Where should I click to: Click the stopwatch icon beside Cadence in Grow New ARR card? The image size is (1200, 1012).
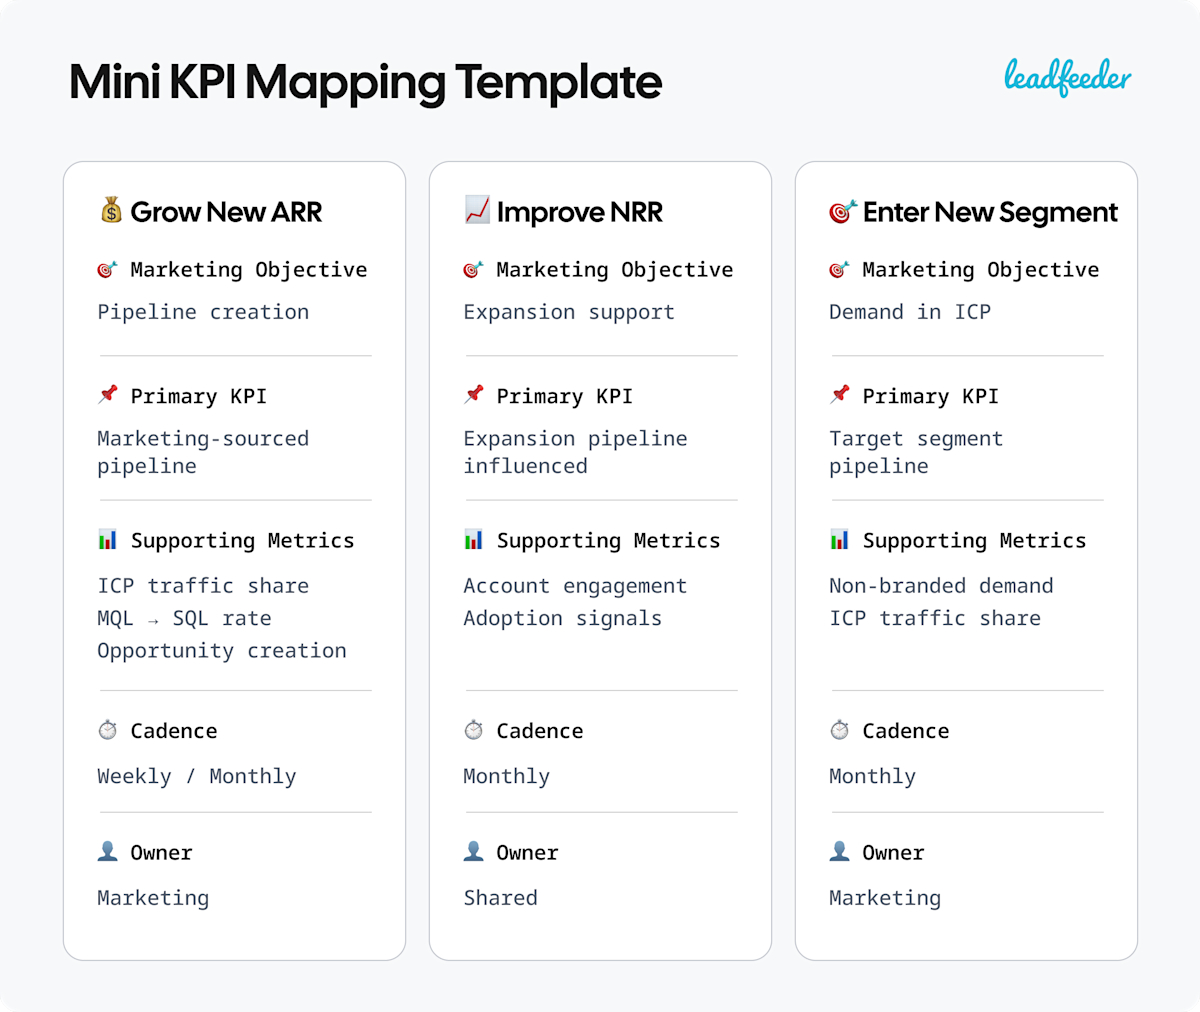tap(108, 730)
